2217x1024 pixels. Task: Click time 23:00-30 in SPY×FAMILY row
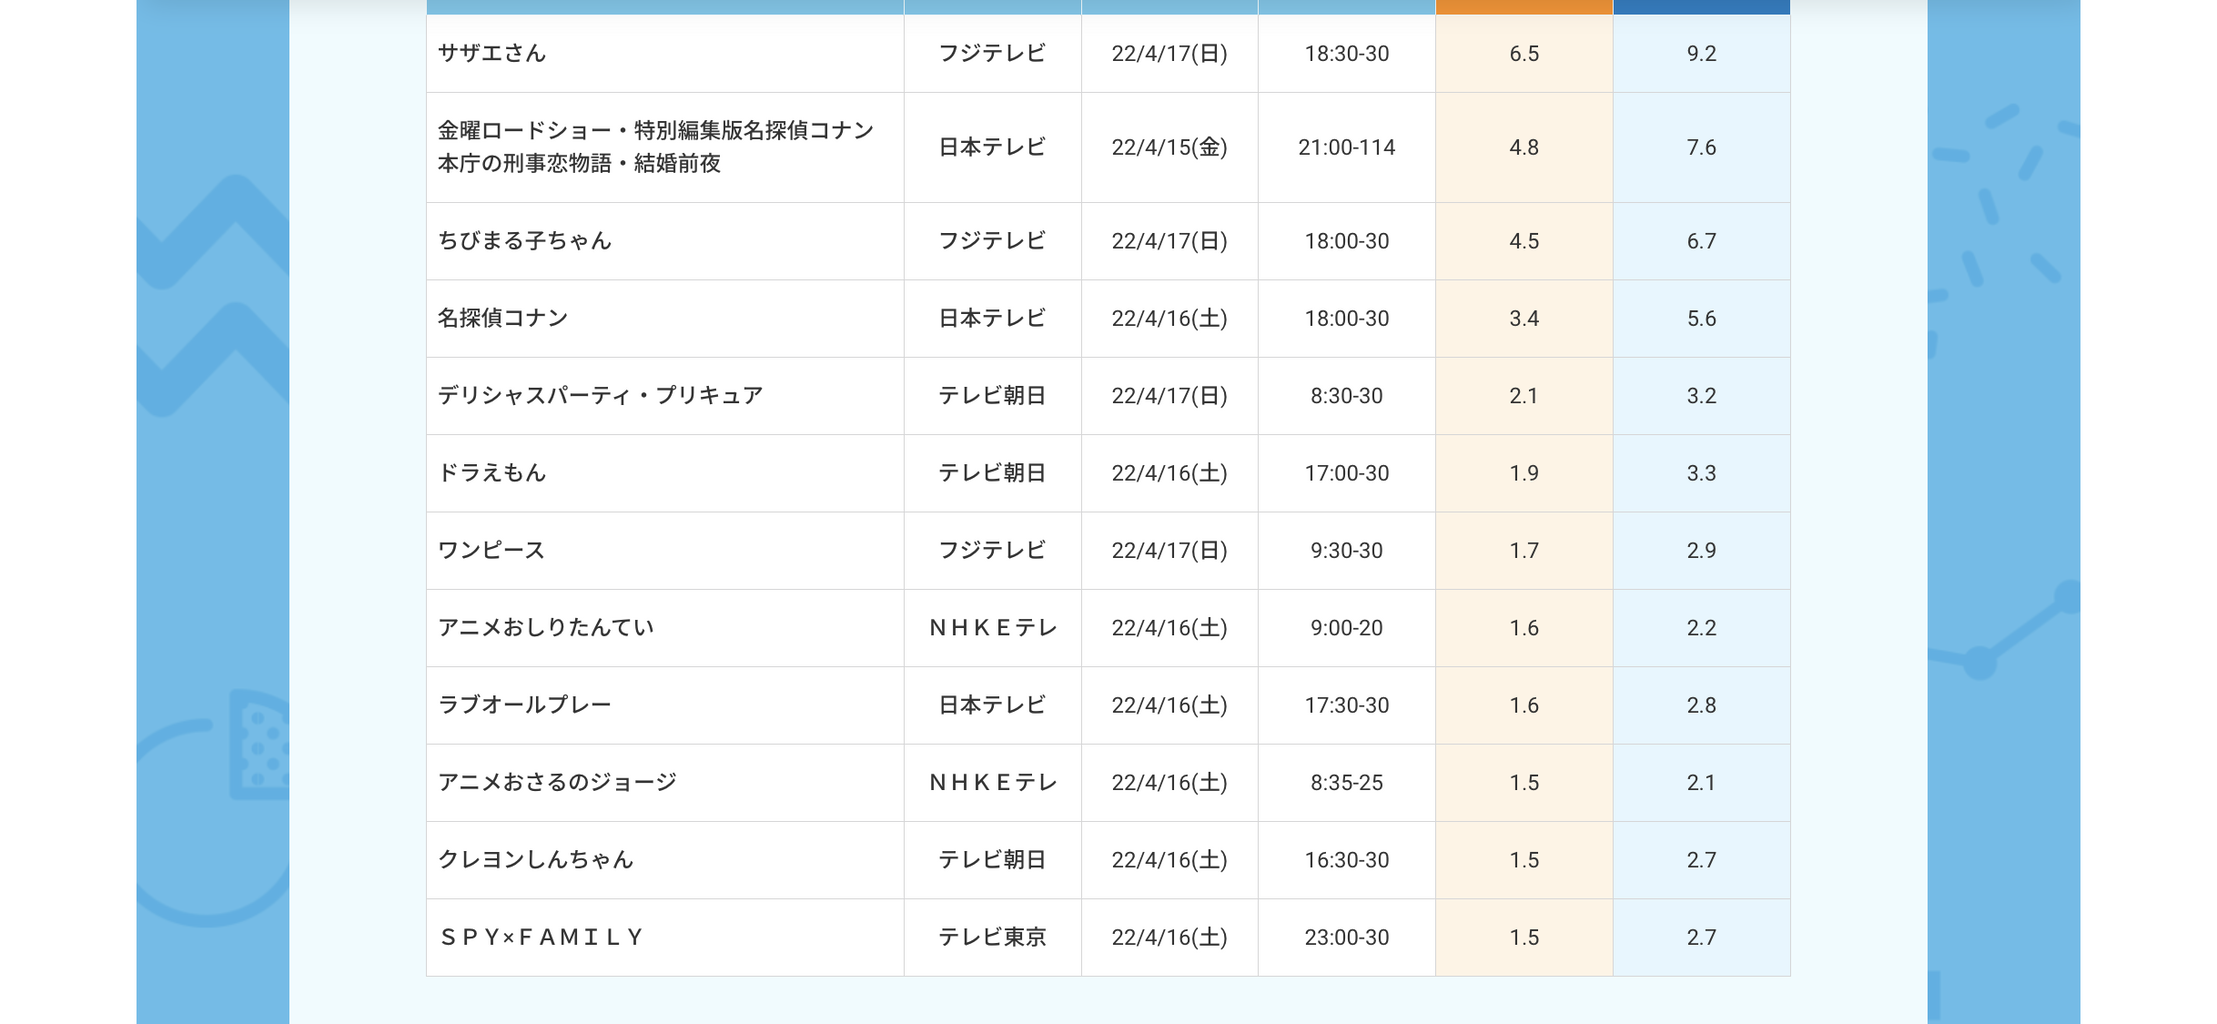(x=1347, y=937)
